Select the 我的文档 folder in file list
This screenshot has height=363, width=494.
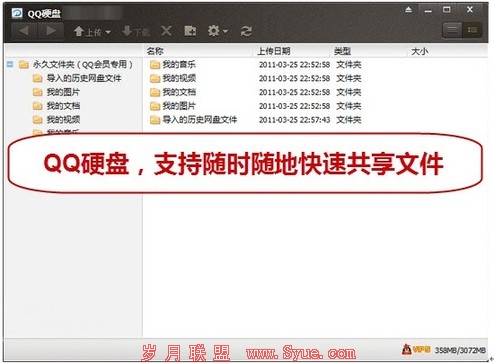179,92
